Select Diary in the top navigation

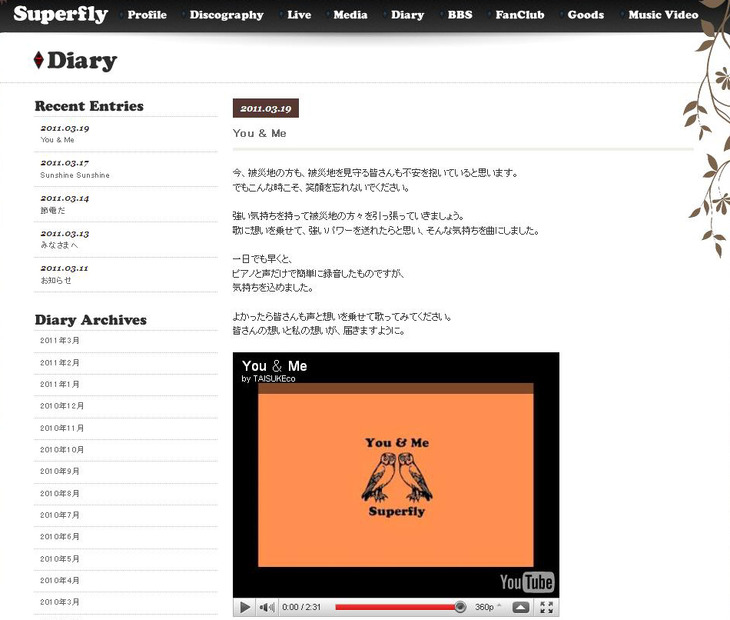(407, 15)
